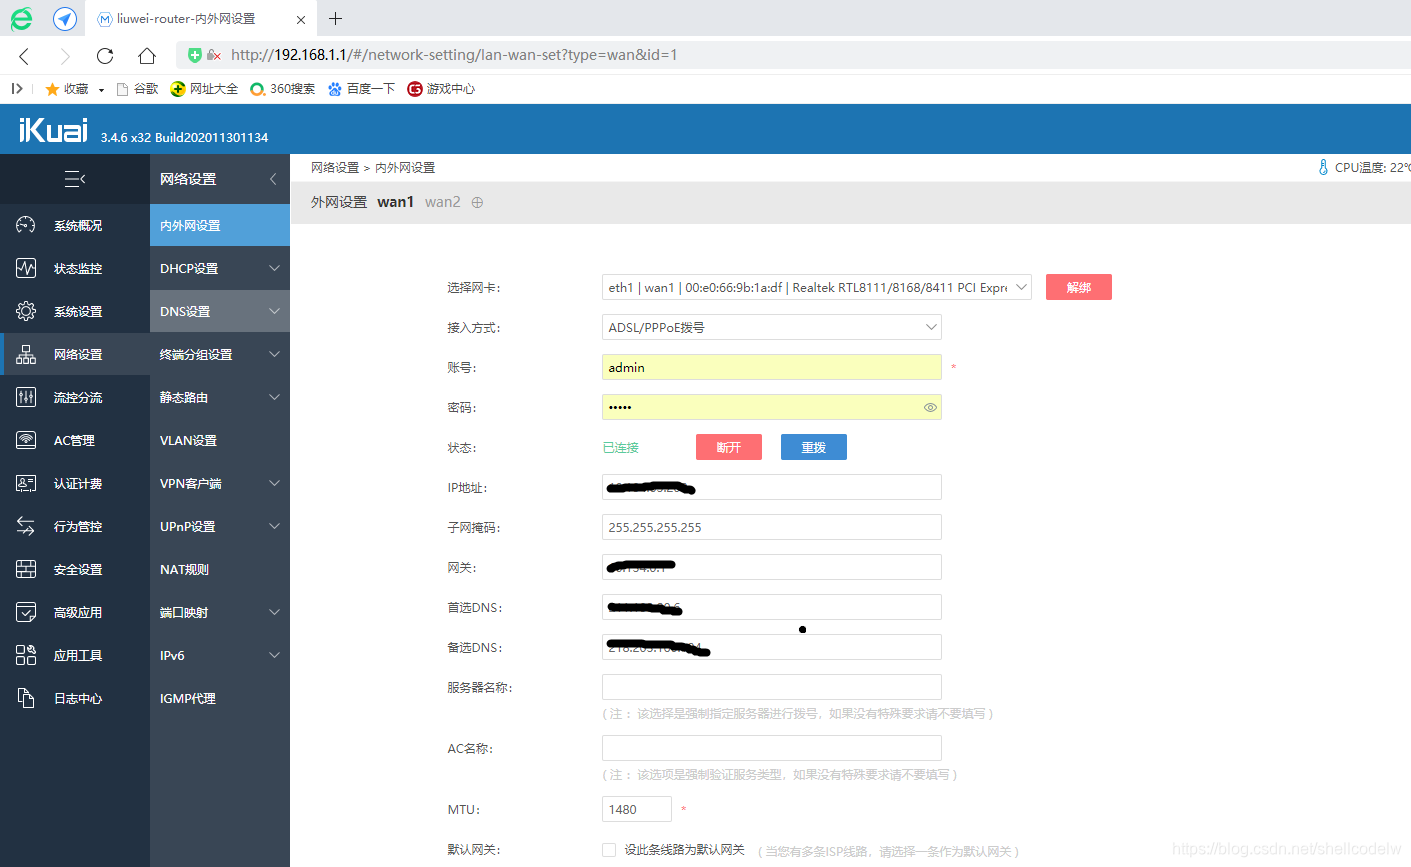
Task: Click the 收藏 favorites star icon
Action: [53, 89]
